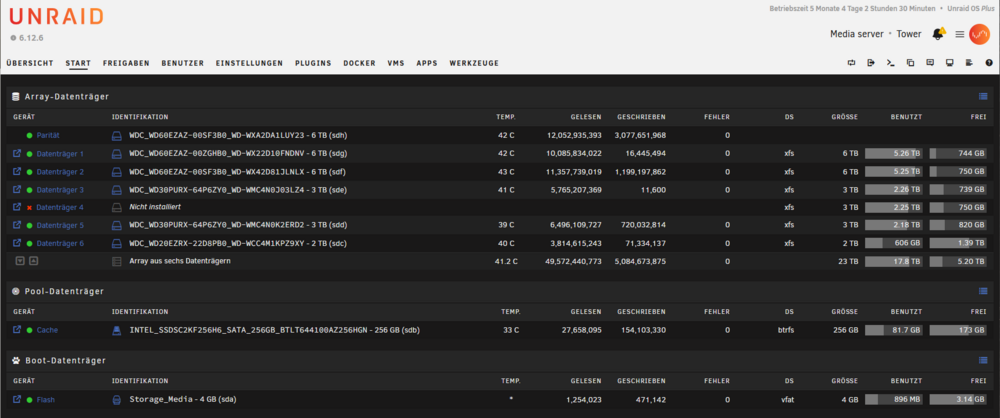Click view toggle icon in Pool-Datenträger header
This screenshot has height=418, width=1000.
click(983, 291)
